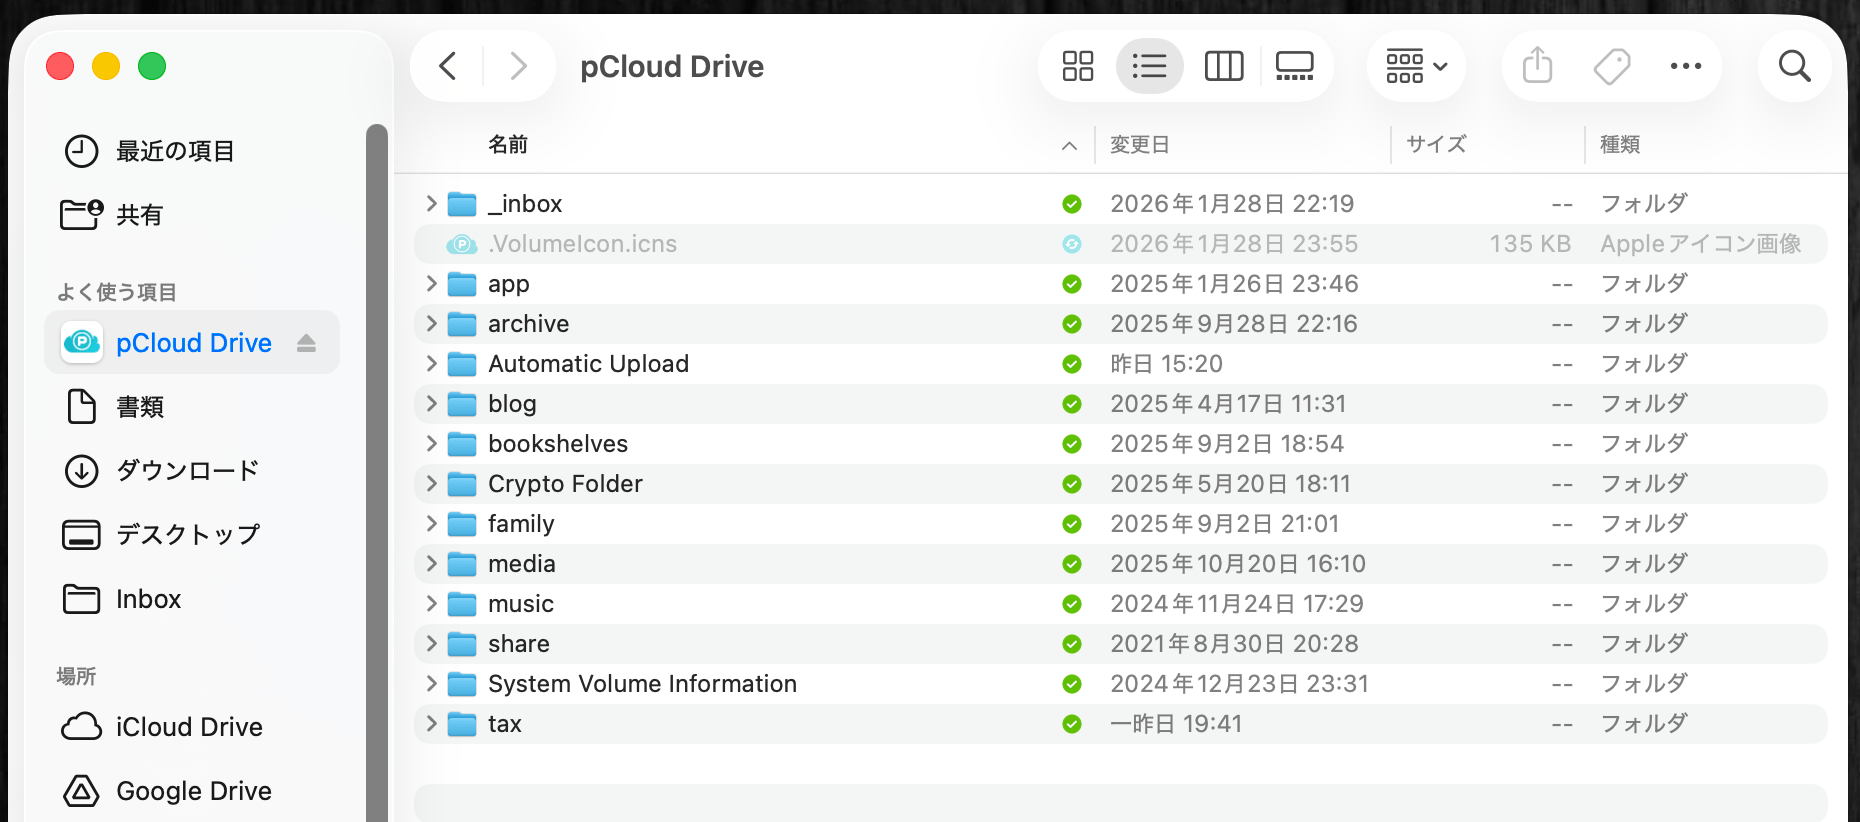The height and width of the screenshot is (822, 1860).
Task: Open the search magnifier icon
Action: pos(1794,67)
